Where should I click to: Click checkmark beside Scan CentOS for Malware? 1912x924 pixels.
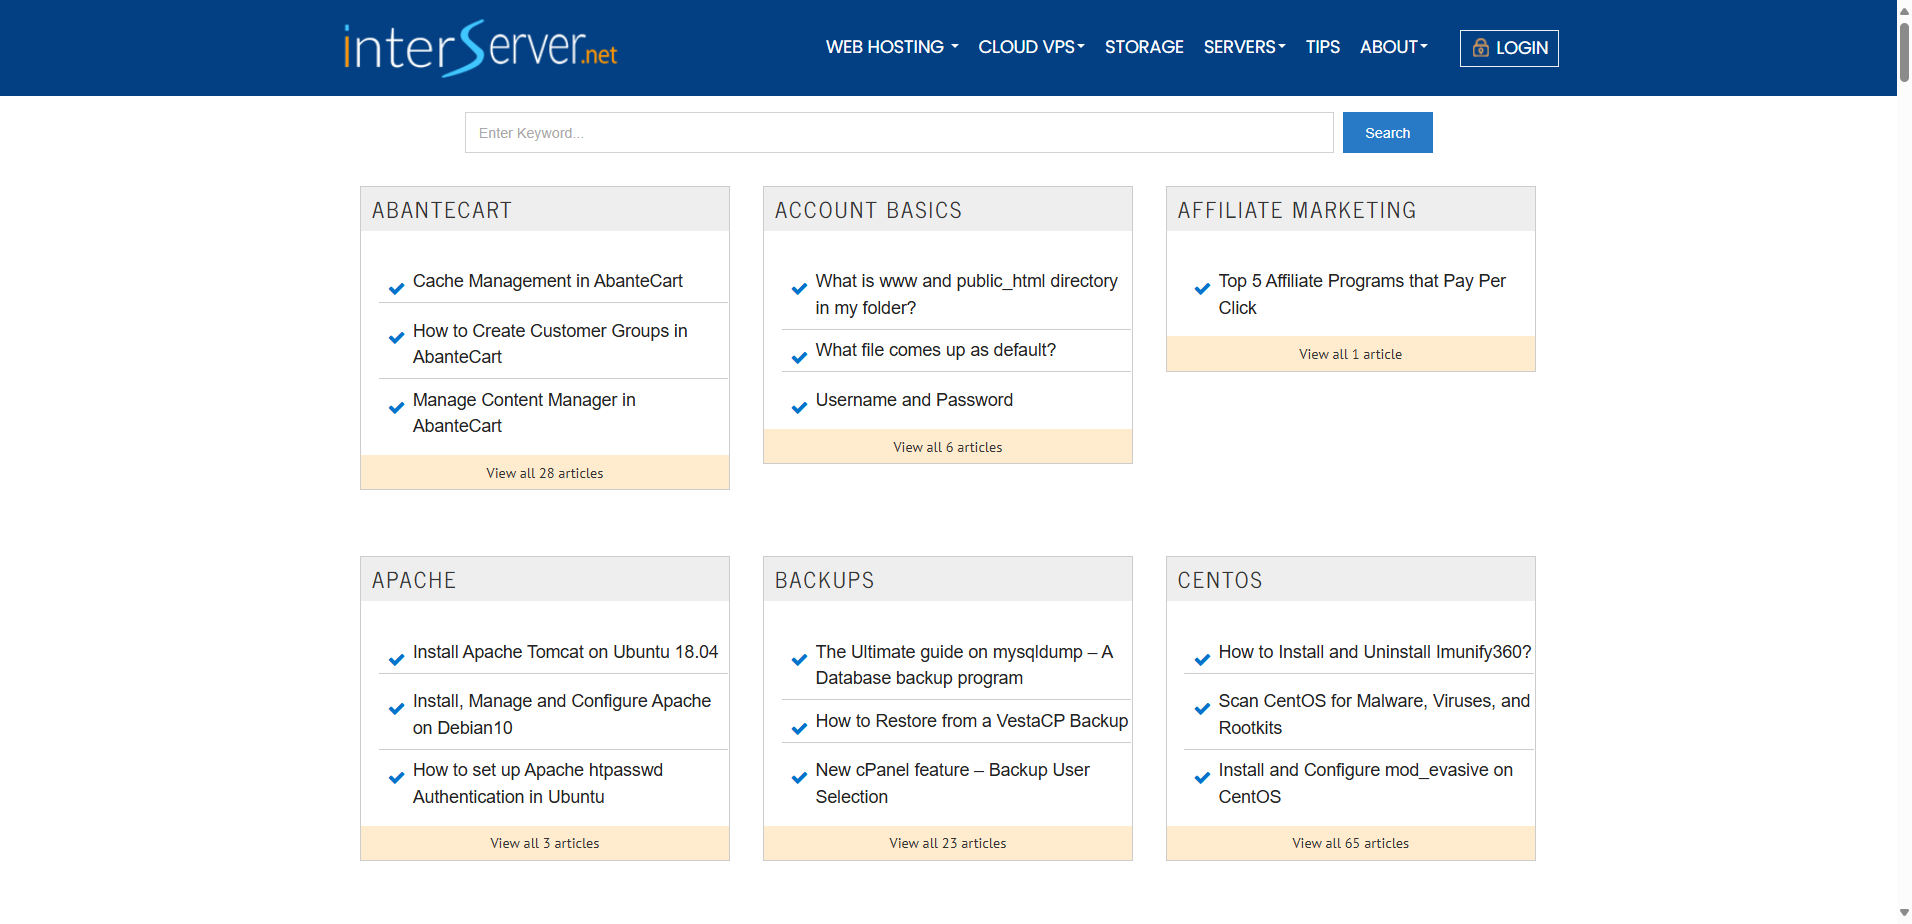1202,709
